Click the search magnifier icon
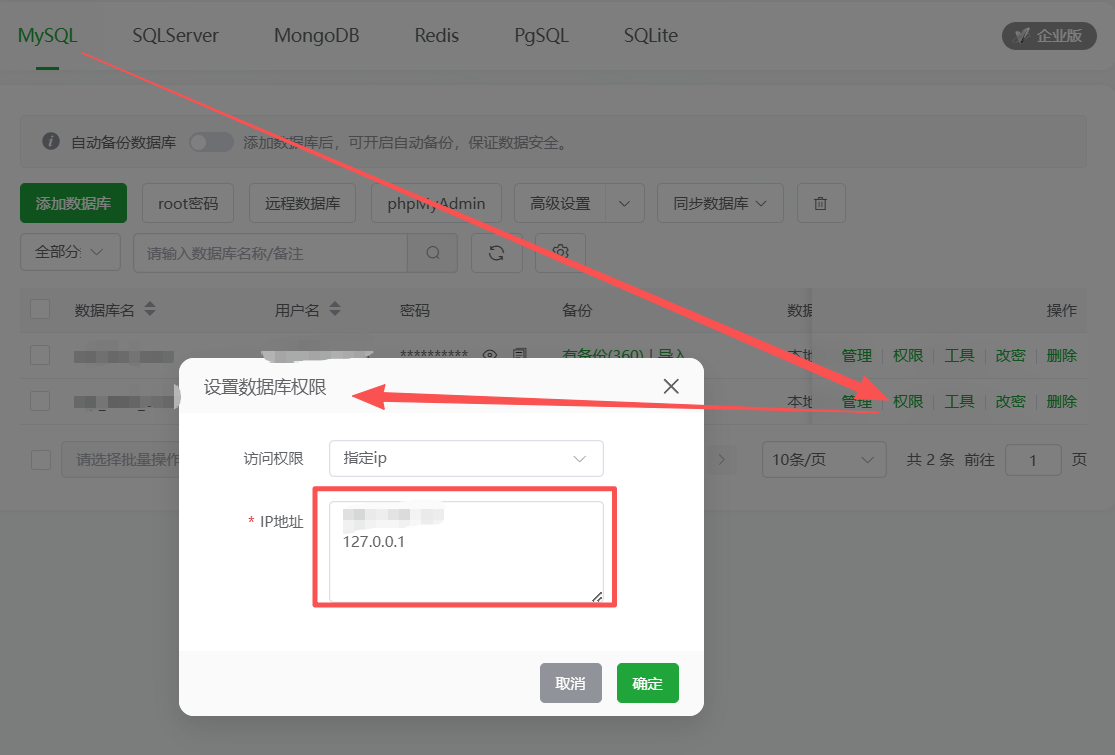 432,253
